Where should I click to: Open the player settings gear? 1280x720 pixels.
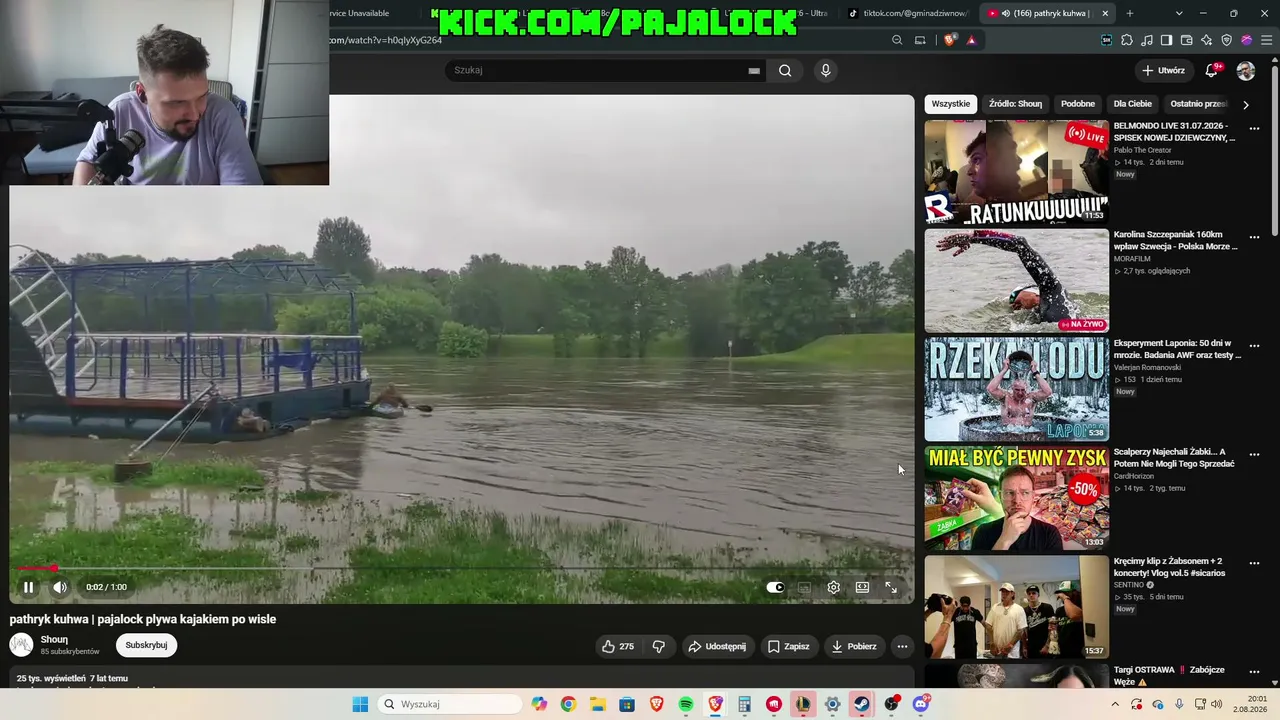pyautogui.click(x=833, y=587)
